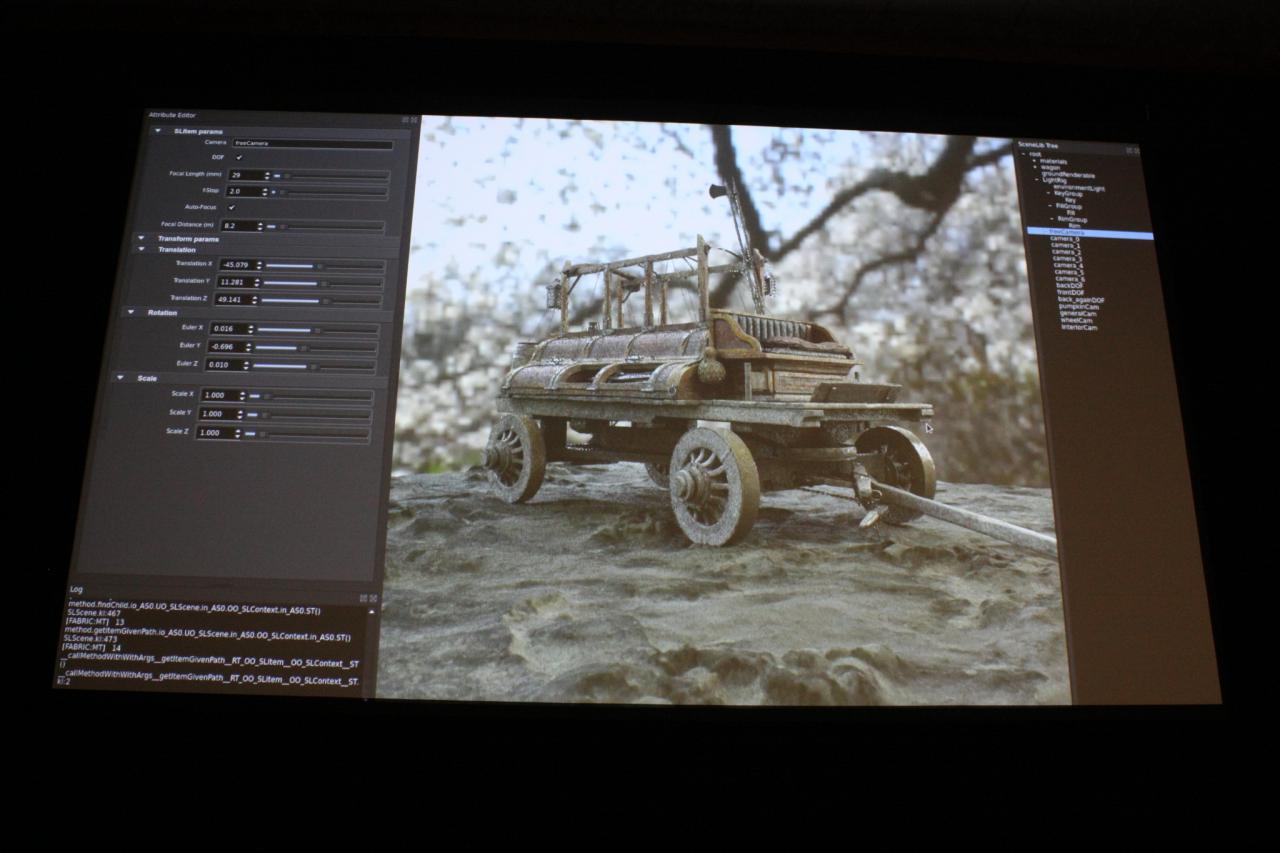Toggle the DOF checkbox
This screenshot has height=853, width=1280.
(239, 157)
